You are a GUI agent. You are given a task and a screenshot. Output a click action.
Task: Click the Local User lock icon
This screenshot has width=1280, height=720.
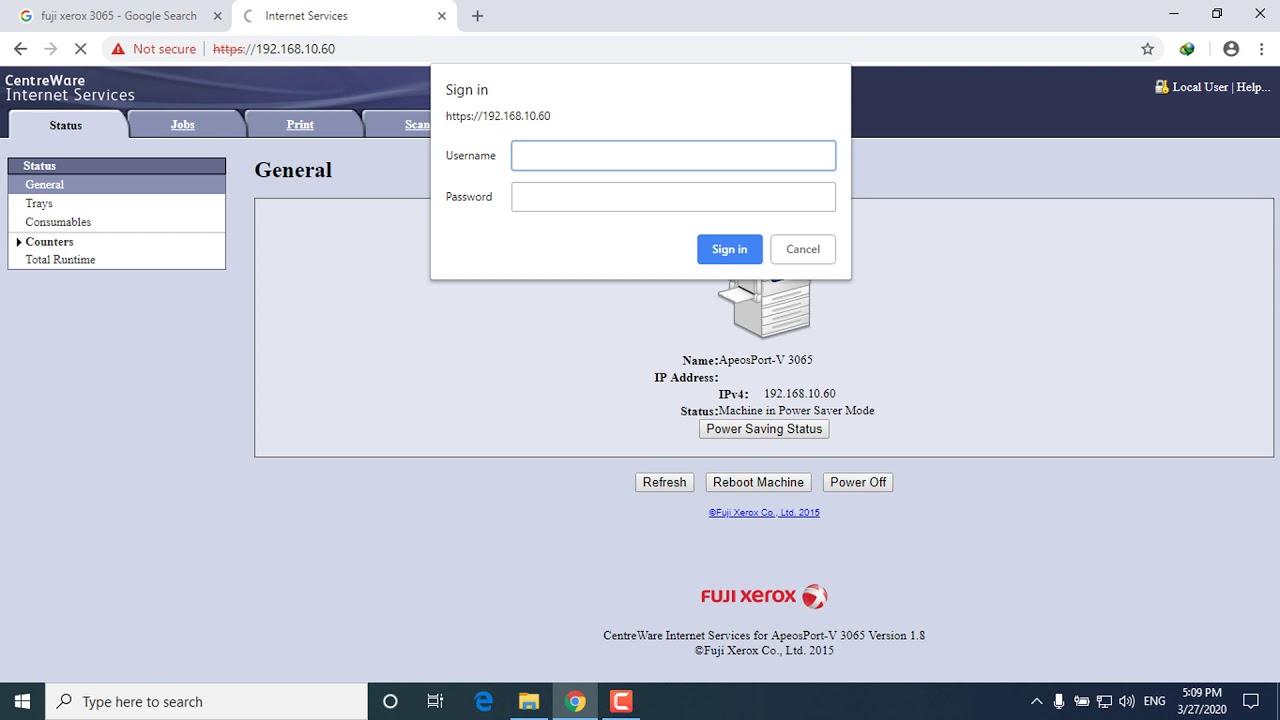[1162, 87]
